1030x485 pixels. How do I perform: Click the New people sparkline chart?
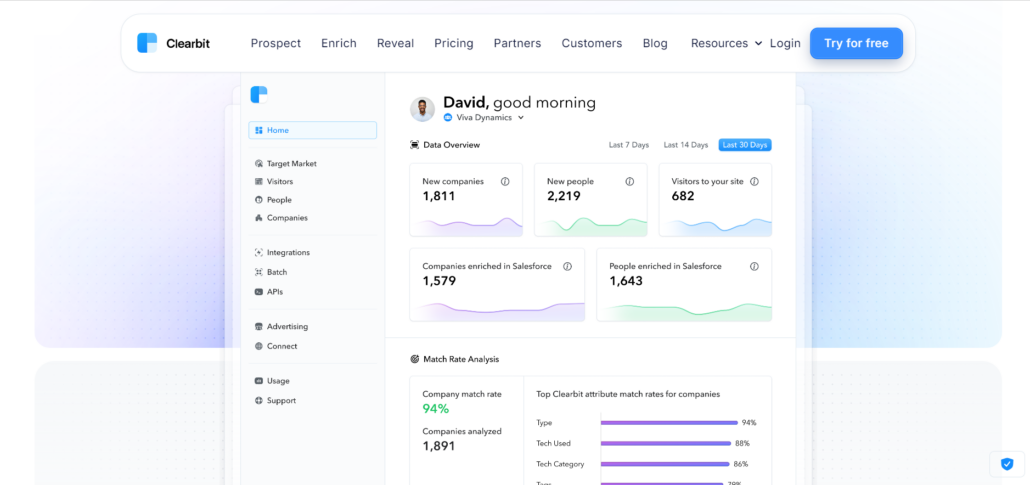tap(591, 226)
